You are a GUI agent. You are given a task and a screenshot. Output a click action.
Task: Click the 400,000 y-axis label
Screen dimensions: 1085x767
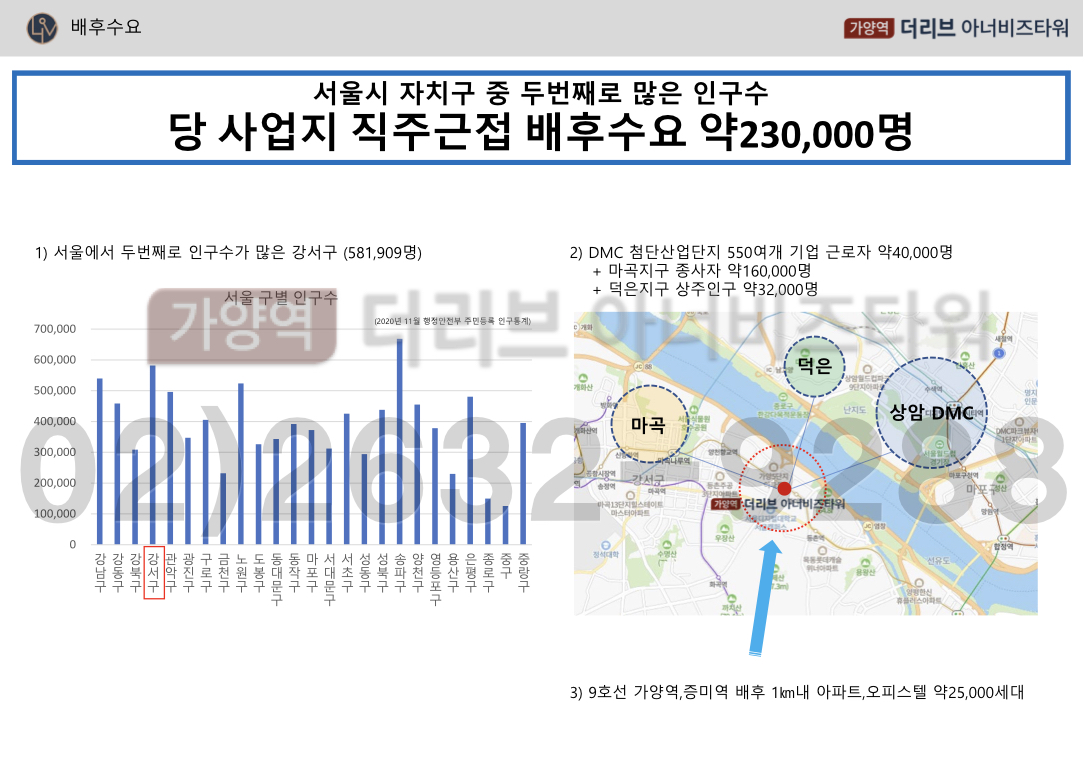(x=55, y=422)
